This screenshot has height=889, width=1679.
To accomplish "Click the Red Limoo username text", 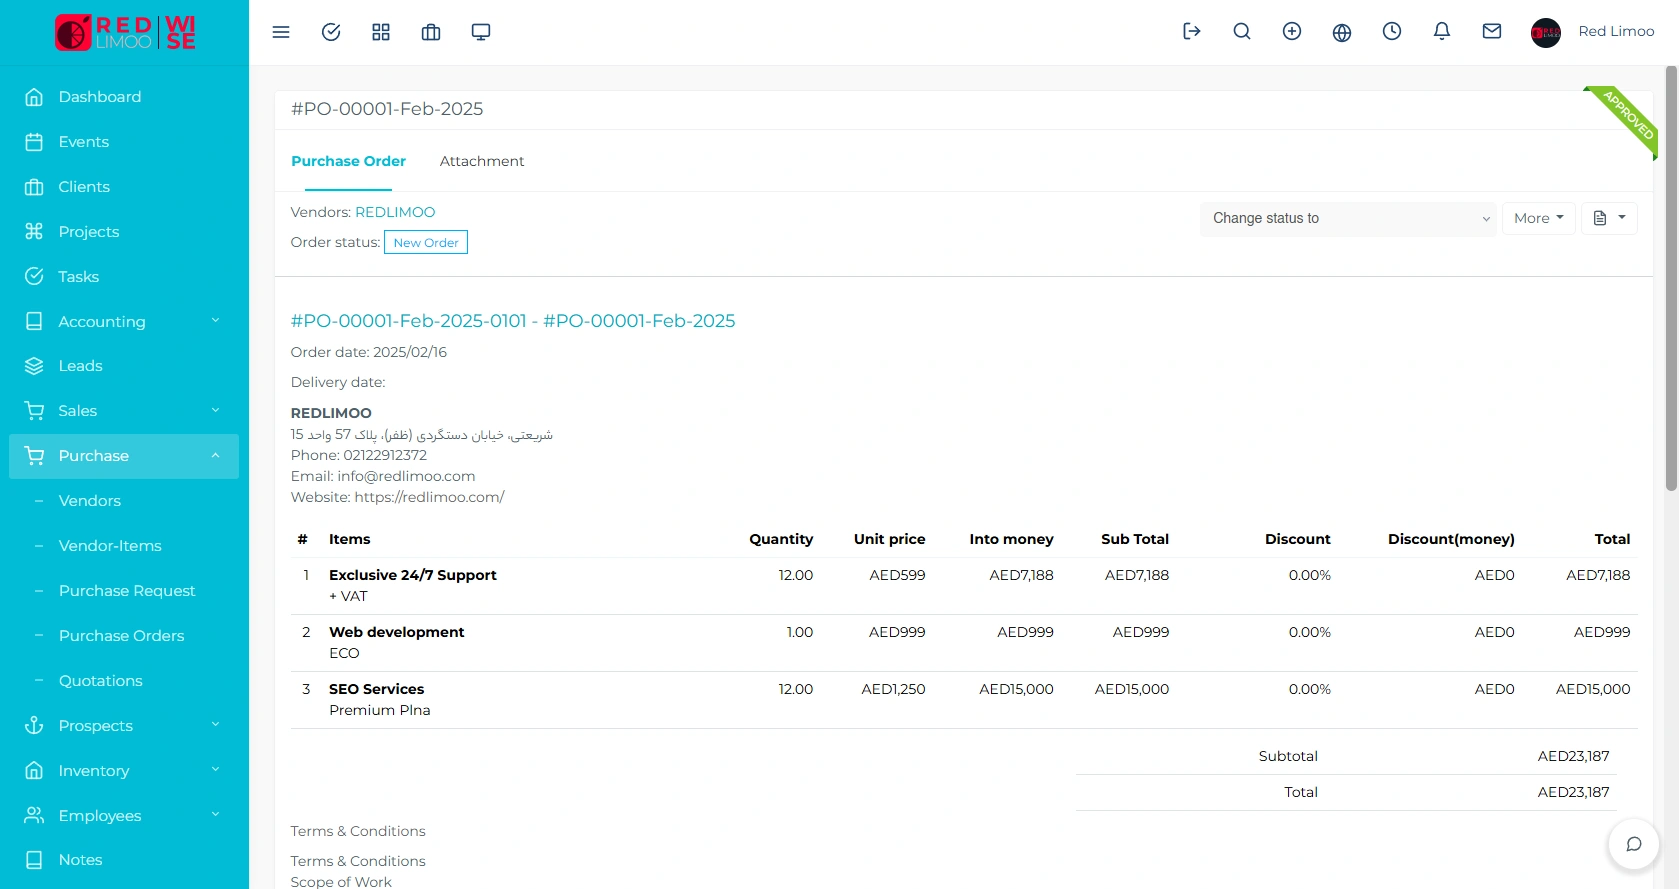I will click(x=1616, y=31).
